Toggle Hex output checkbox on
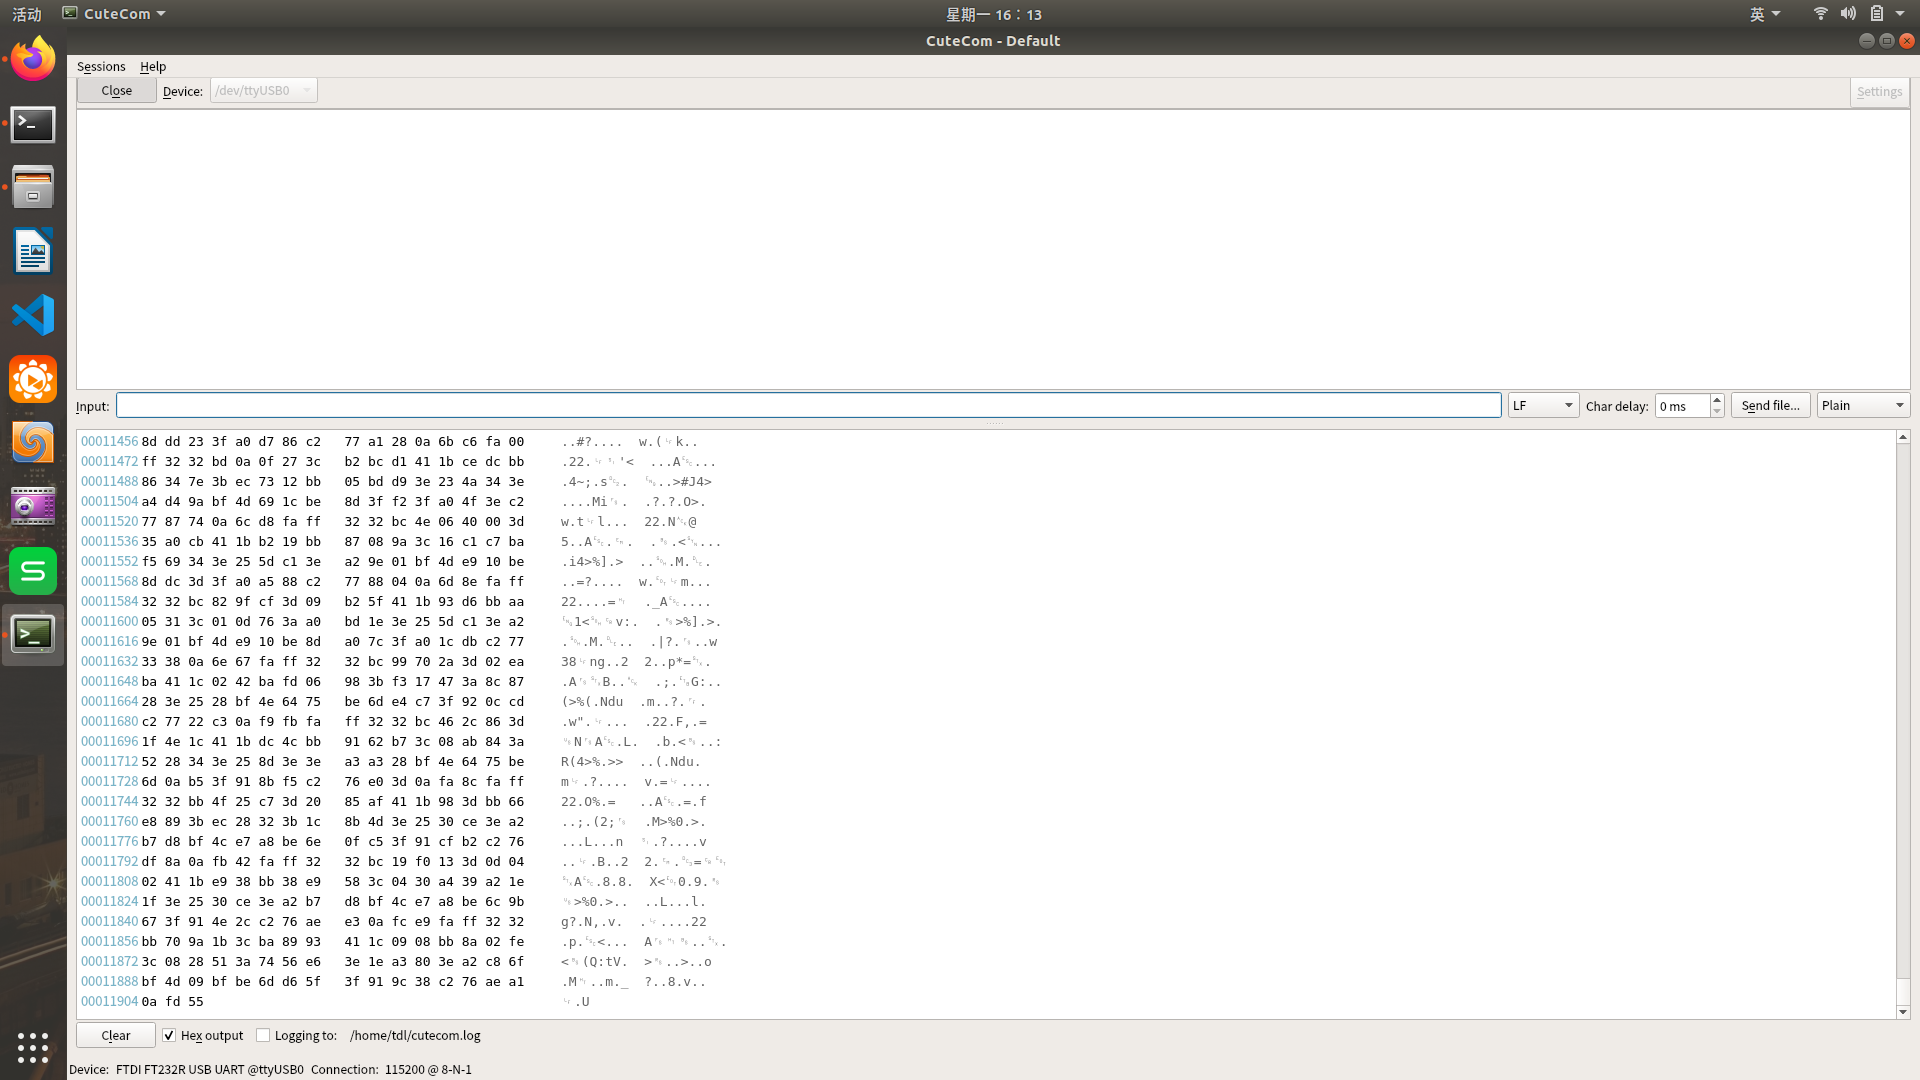Viewport: 1920px width, 1080px height. pos(169,1035)
